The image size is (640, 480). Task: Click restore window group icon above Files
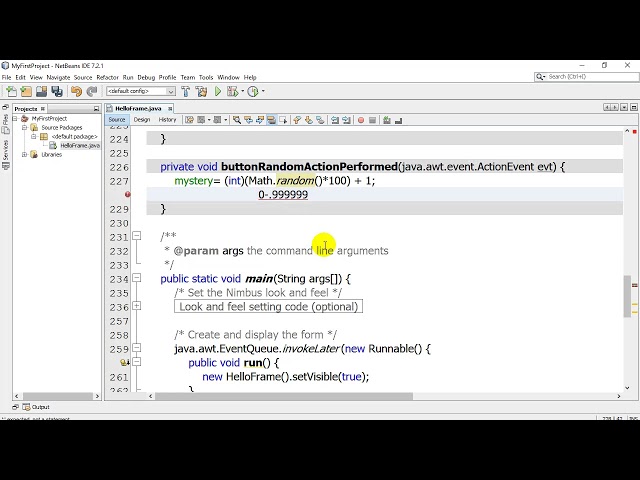tap(5, 107)
